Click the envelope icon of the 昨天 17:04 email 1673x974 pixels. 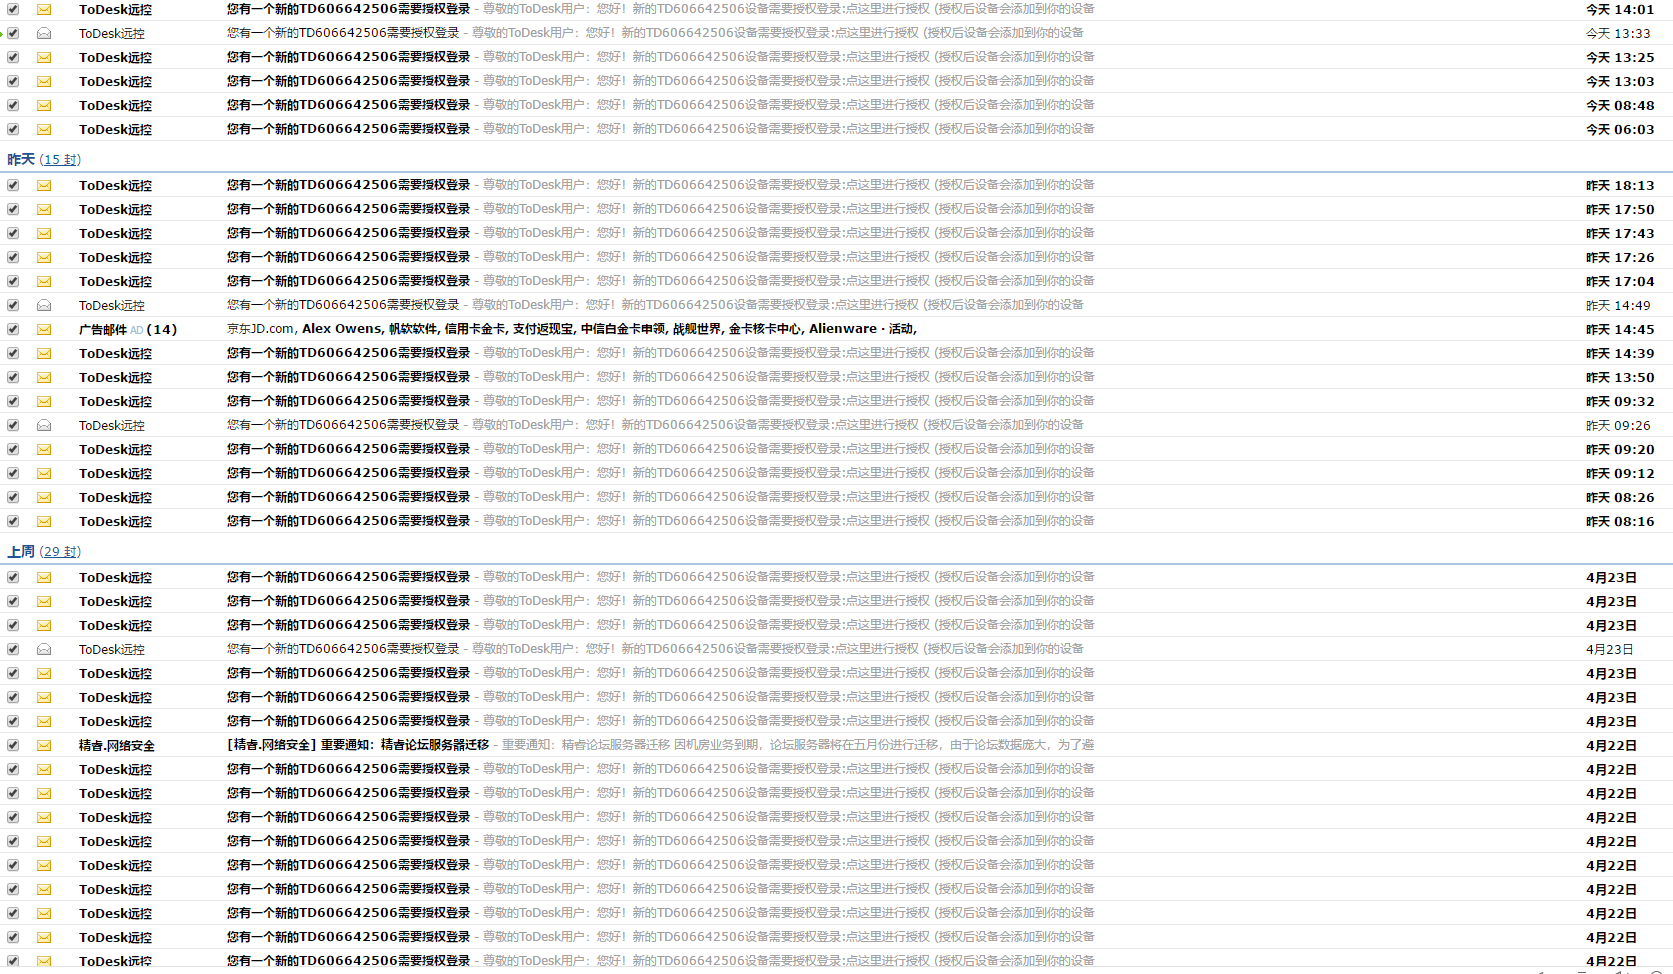44,281
